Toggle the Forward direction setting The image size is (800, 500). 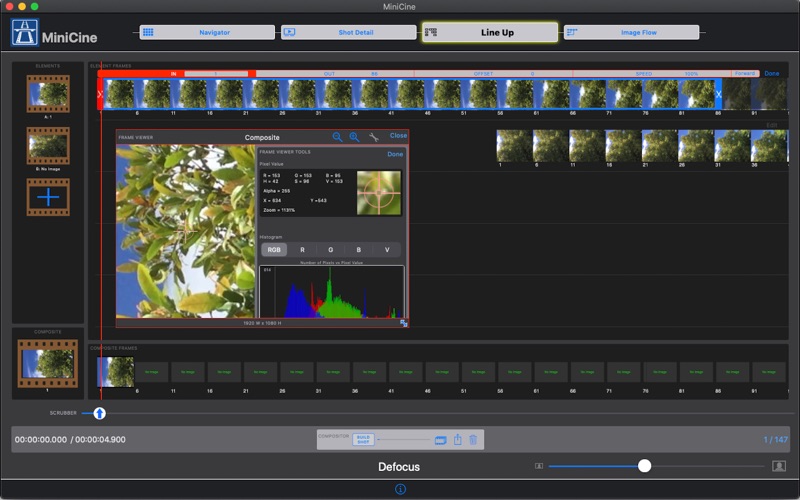pyautogui.click(x=745, y=73)
